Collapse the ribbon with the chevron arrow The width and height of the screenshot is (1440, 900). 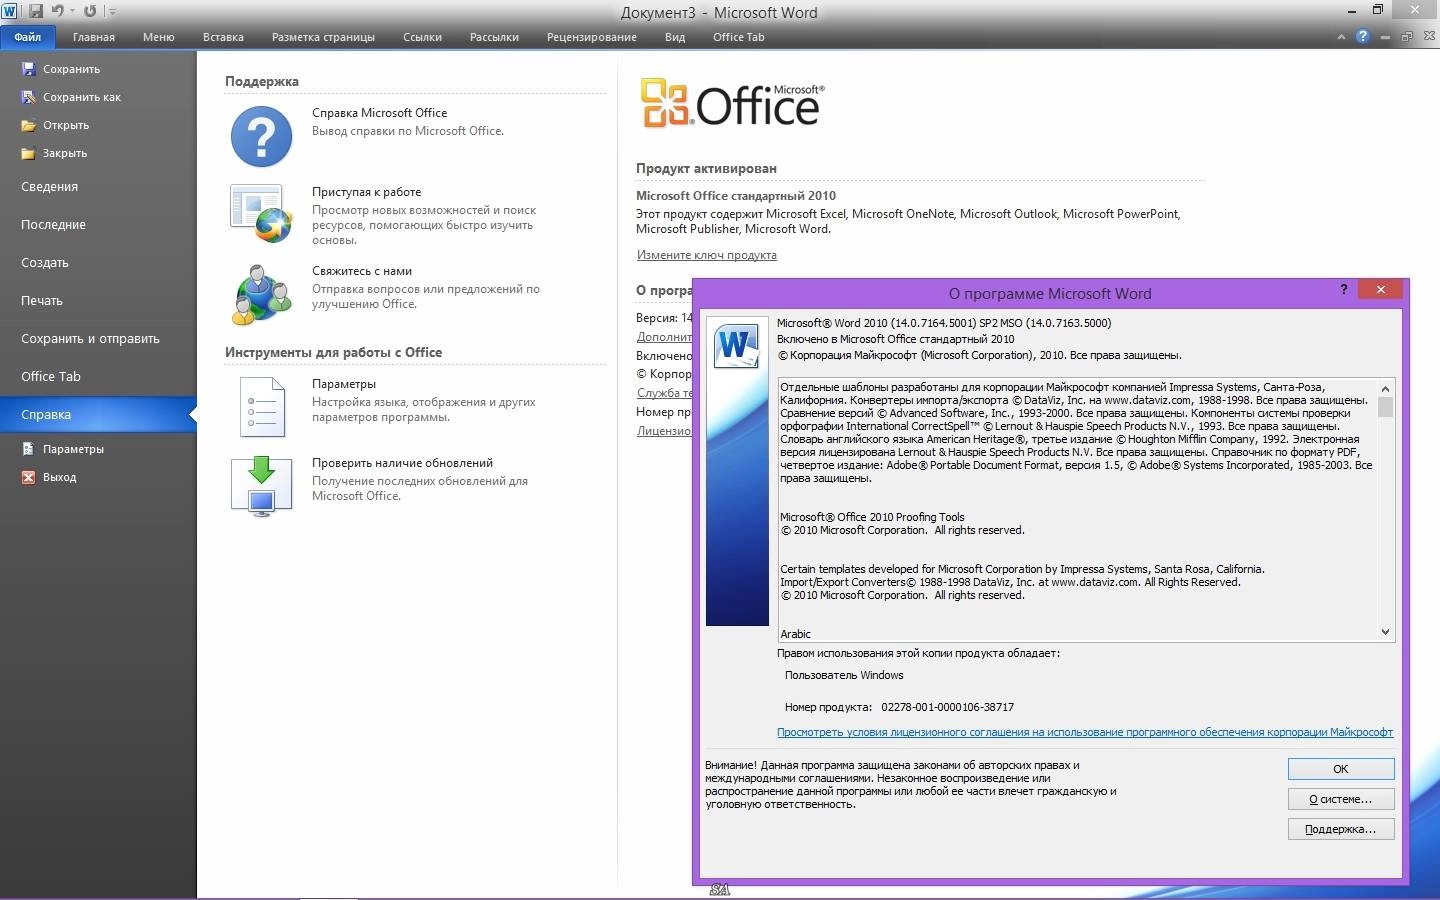(1341, 37)
